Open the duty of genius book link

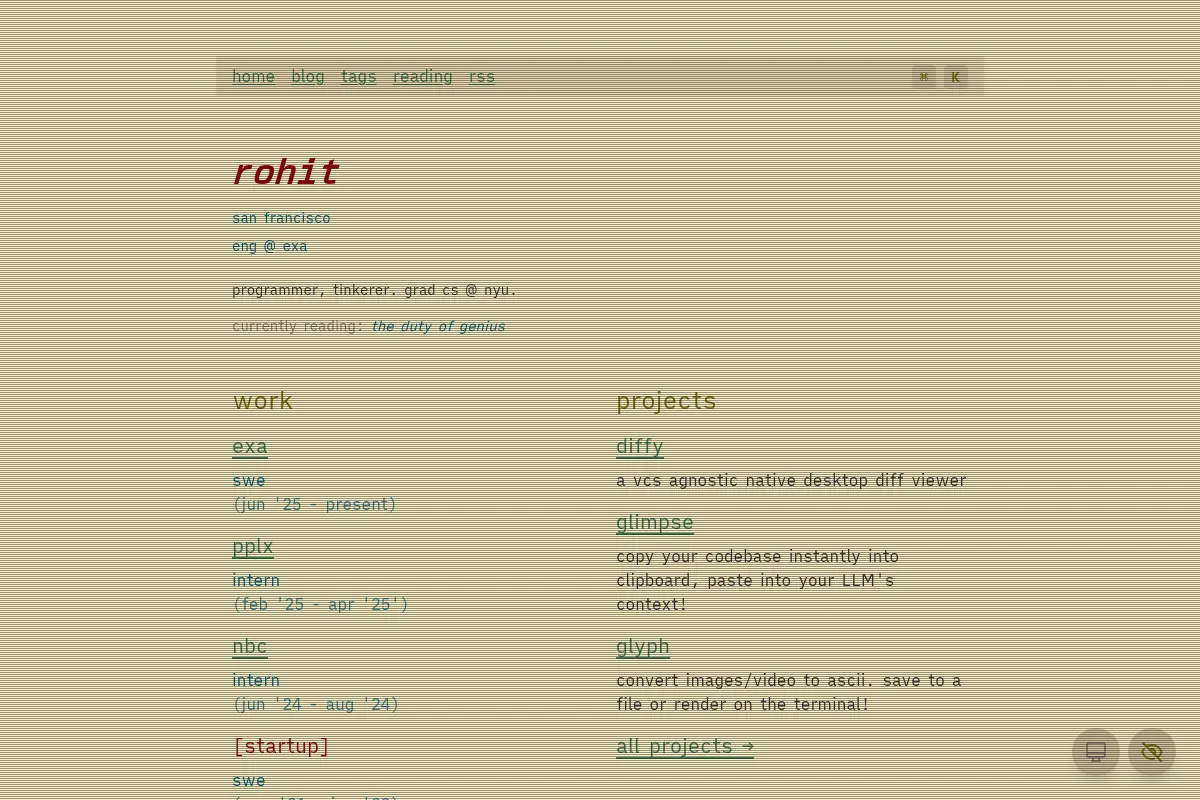(x=438, y=326)
